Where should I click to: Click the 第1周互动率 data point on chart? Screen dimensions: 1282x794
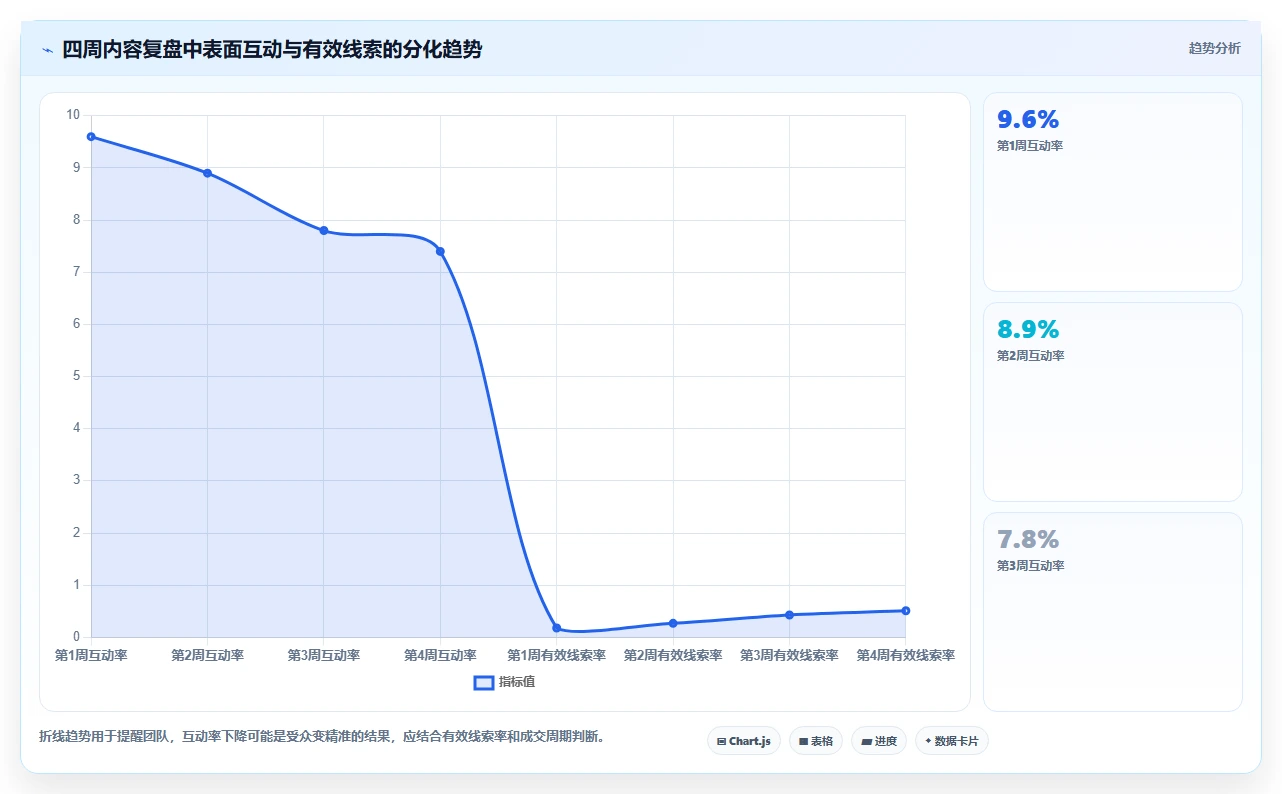(x=91, y=136)
